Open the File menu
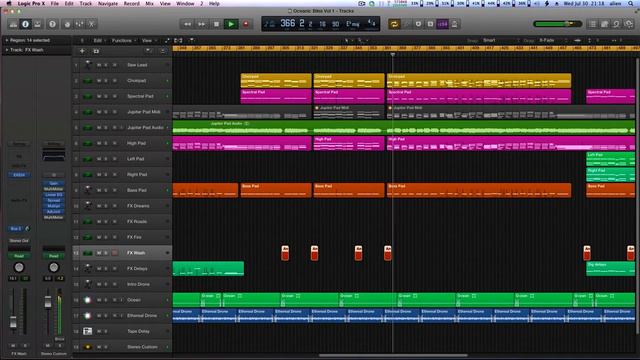 (x=54, y=3)
